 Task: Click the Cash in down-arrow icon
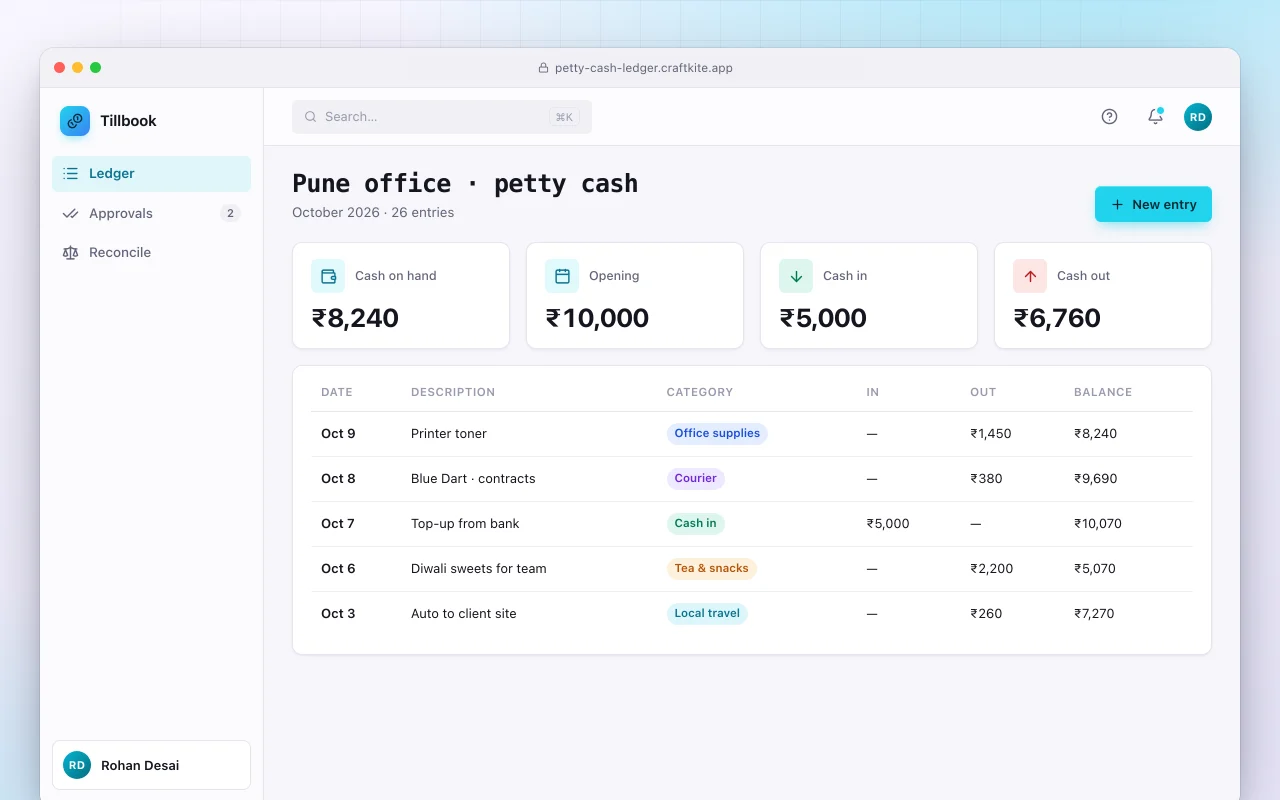796,276
